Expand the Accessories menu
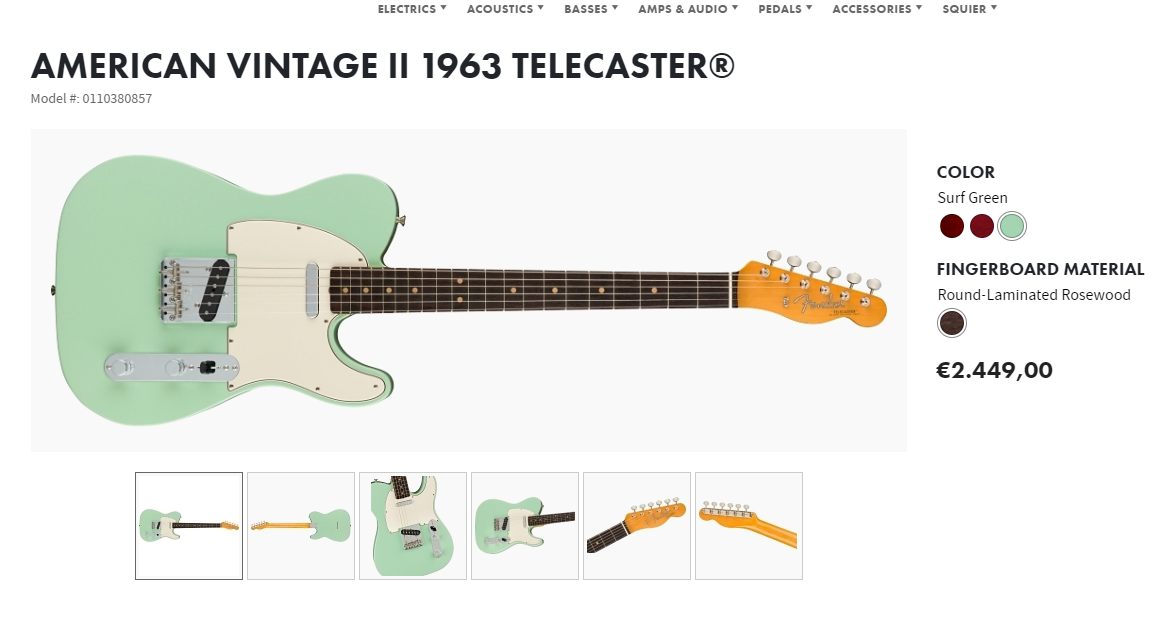This screenshot has height=617, width=1161. pyautogui.click(x=877, y=9)
